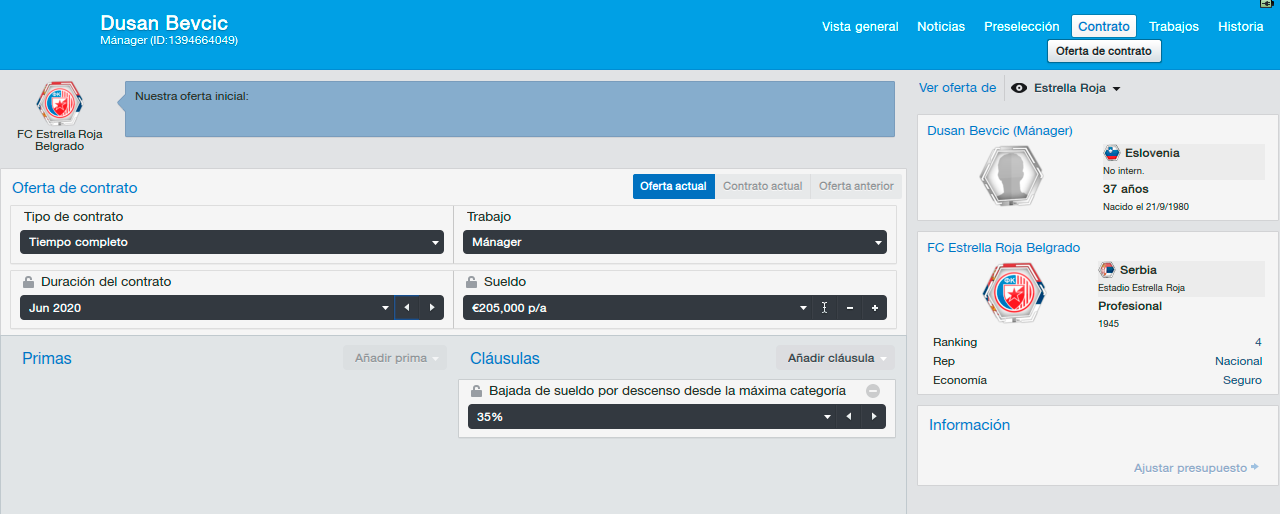Open the €205,000 p/a salary dropdown
Screen dimensions: 1280x514
click(x=638, y=308)
